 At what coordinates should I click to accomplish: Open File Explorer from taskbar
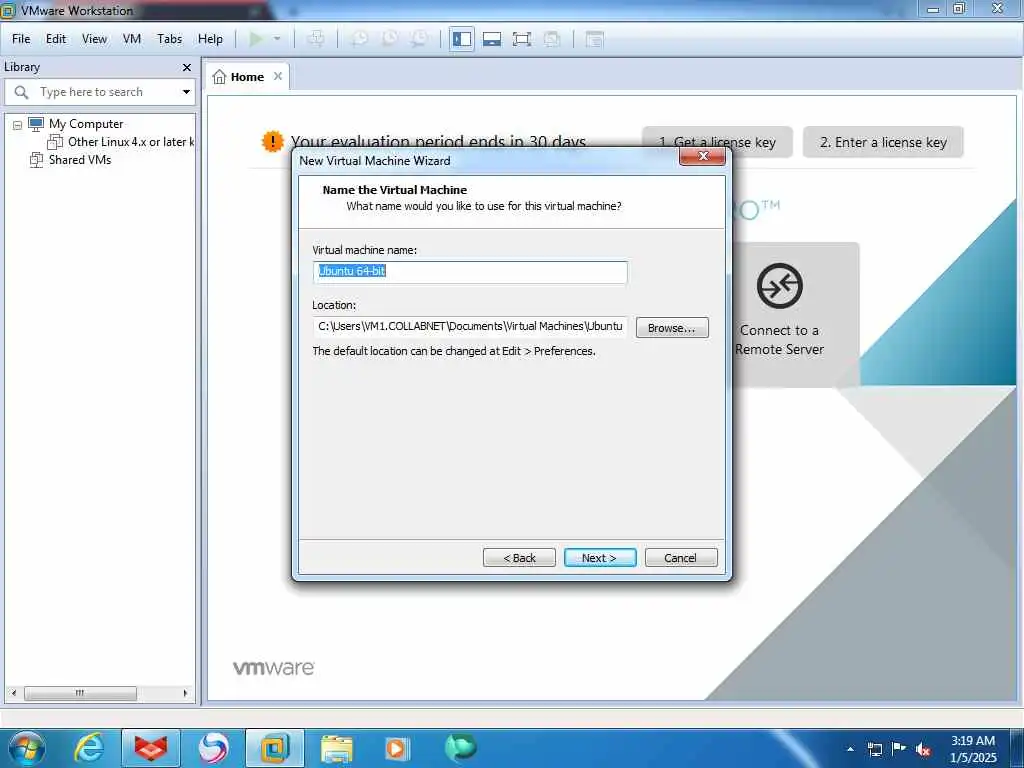point(337,748)
